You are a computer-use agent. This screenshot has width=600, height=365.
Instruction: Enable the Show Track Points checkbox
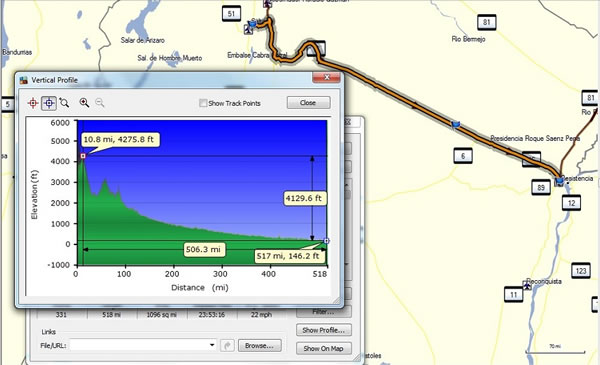(x=203, y=103)
